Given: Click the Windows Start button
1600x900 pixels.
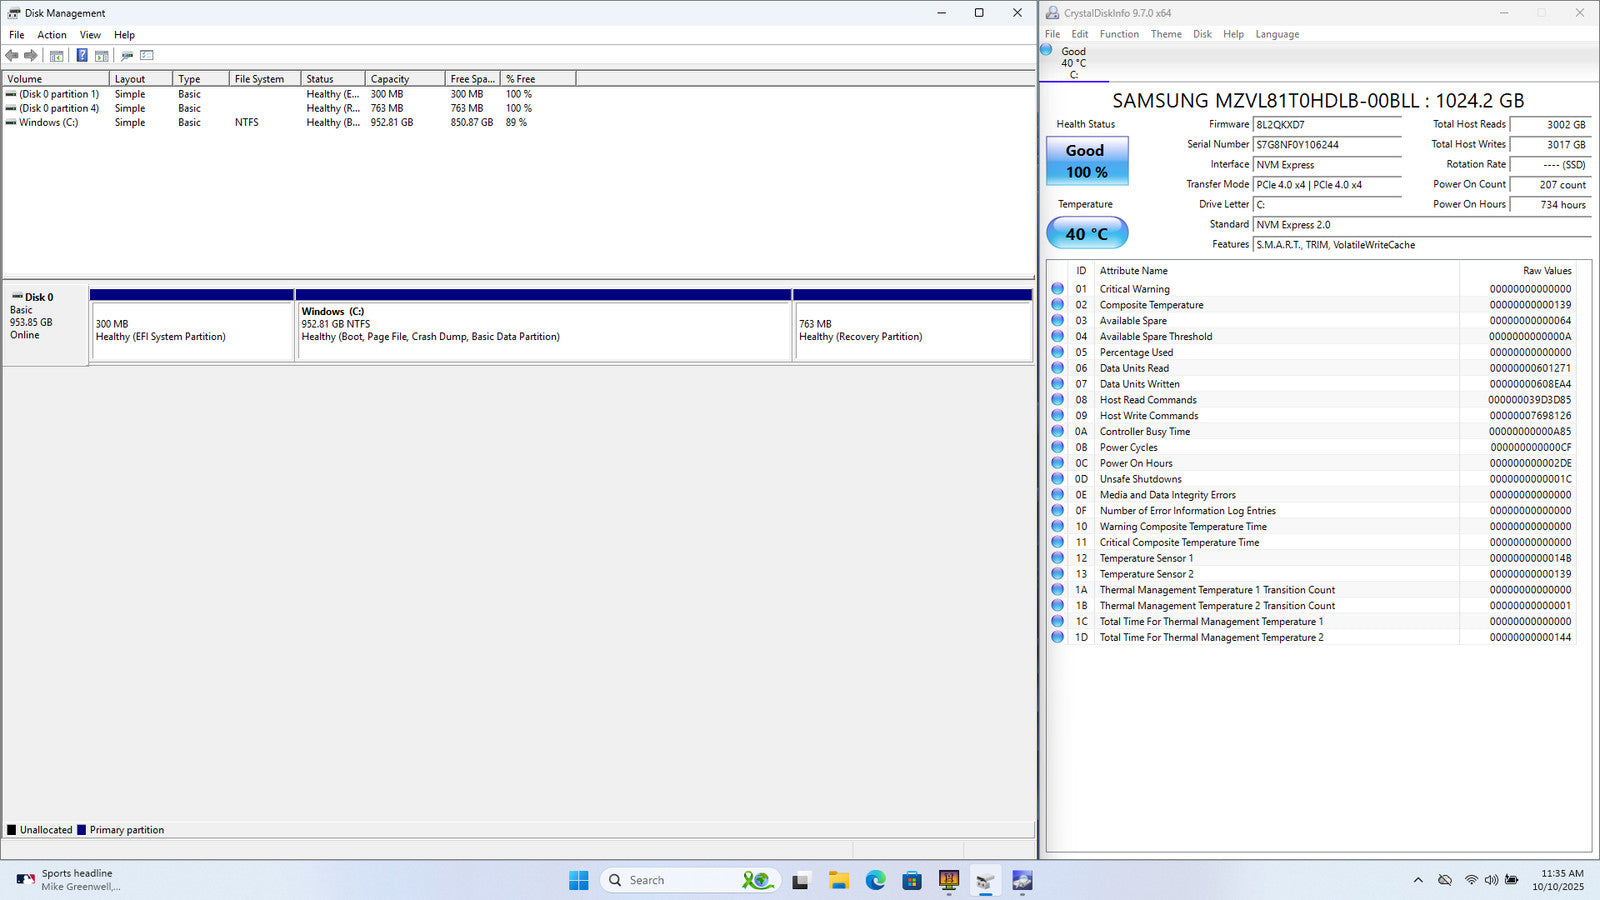Looking at the screenshot, I should click(579, 880).
